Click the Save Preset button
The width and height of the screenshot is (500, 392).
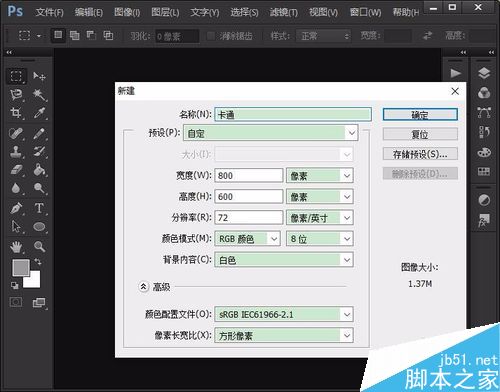tap(420, 154)
